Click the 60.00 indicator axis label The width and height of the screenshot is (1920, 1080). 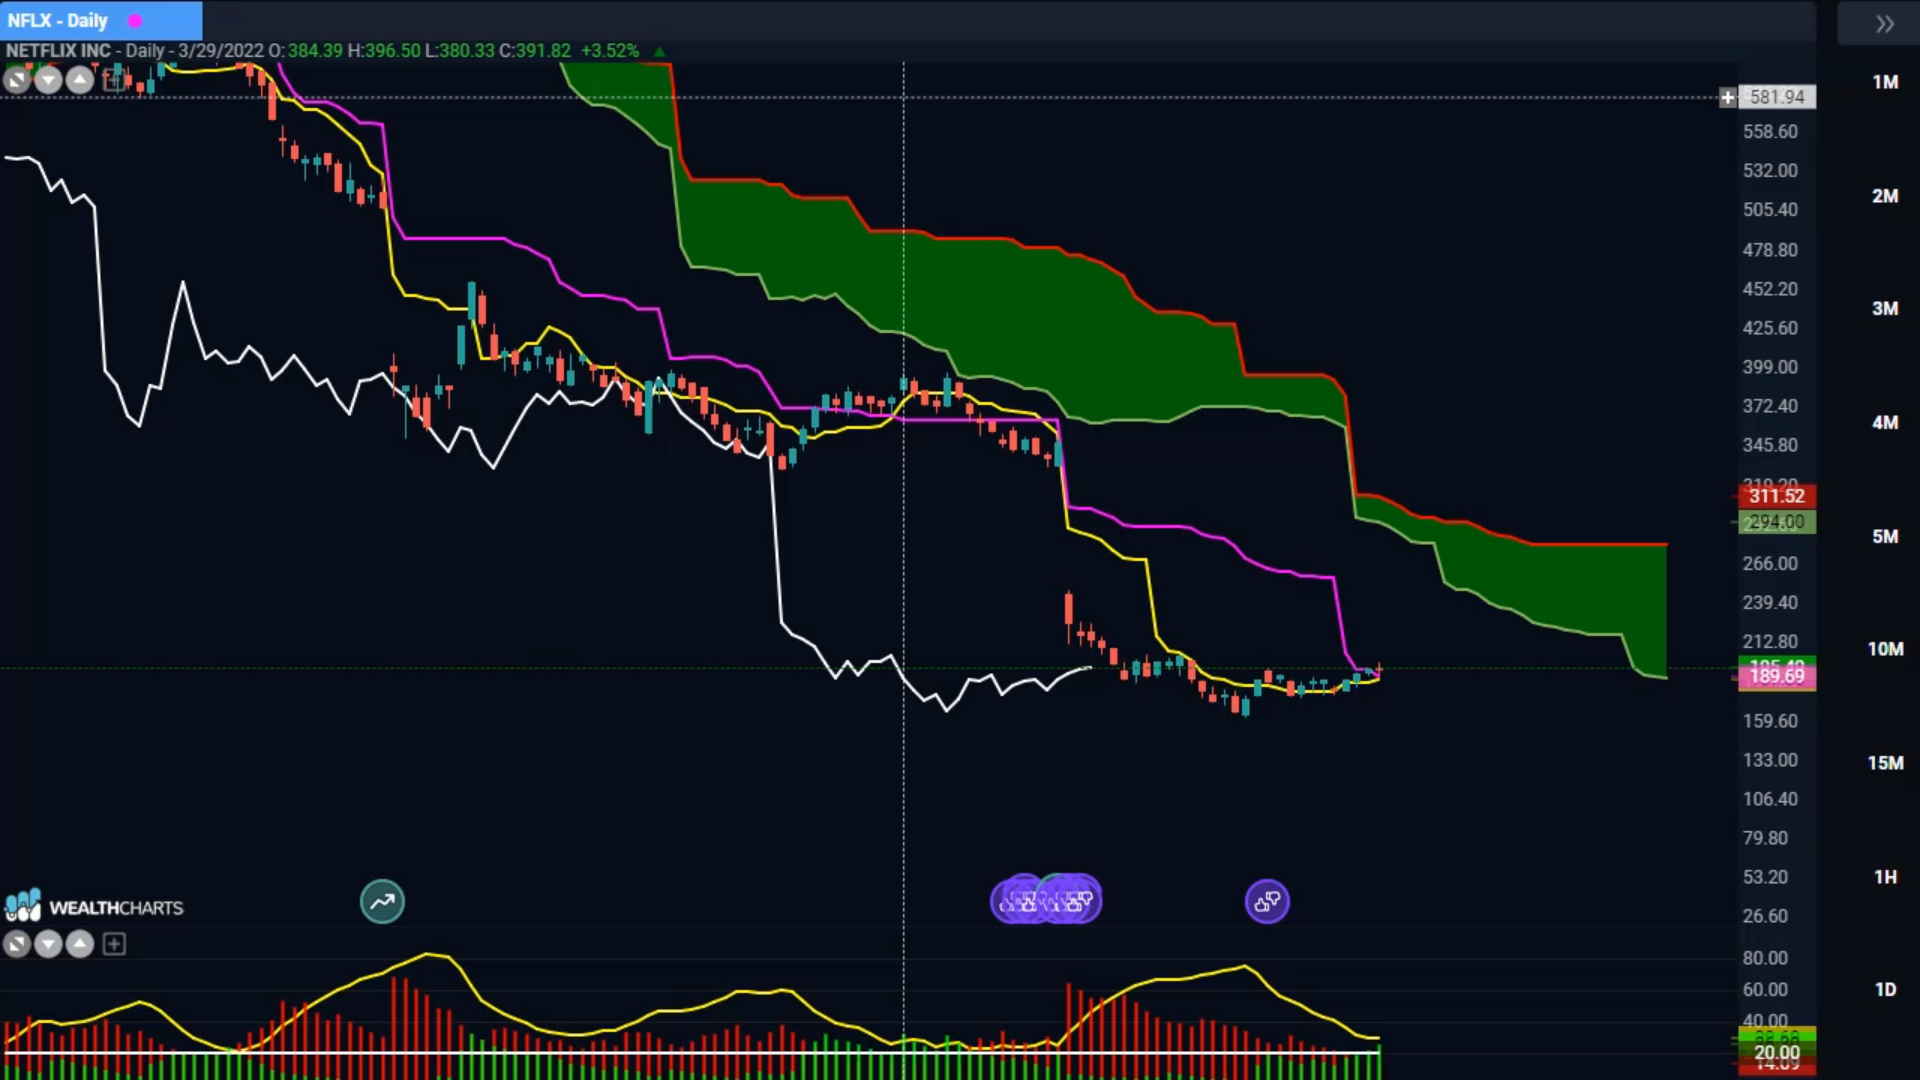[1765, 990]
